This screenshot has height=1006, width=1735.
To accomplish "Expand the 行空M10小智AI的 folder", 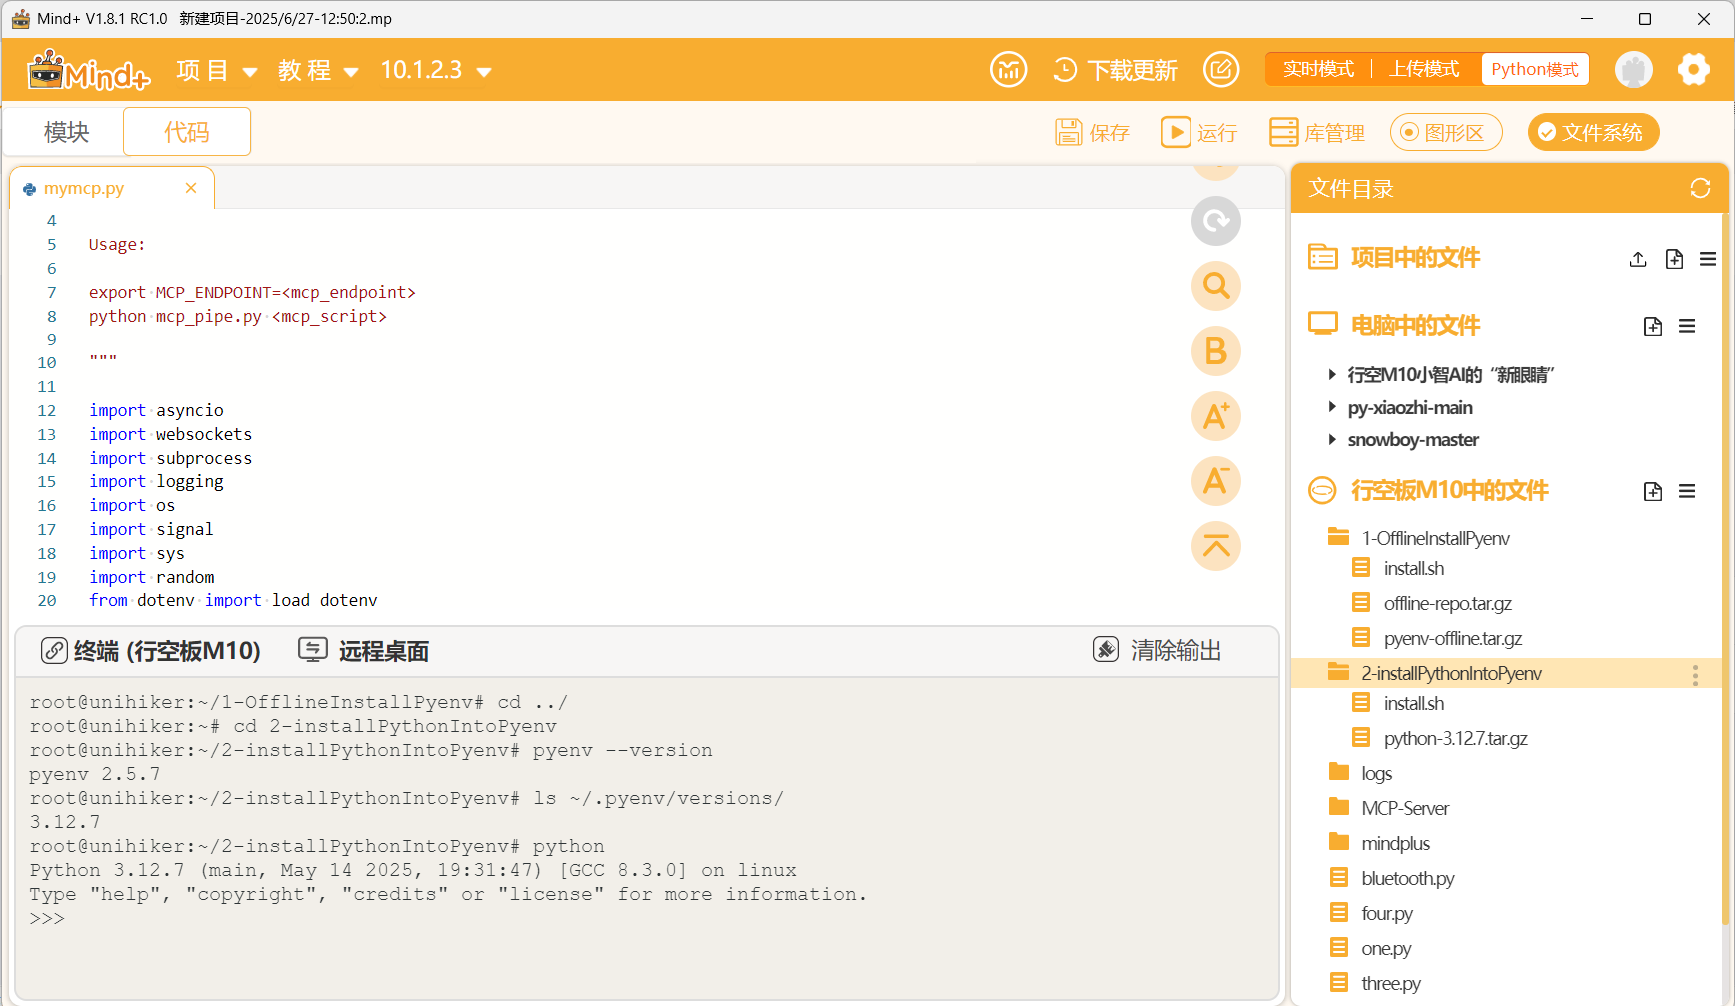I will [x=1332, y=374].
